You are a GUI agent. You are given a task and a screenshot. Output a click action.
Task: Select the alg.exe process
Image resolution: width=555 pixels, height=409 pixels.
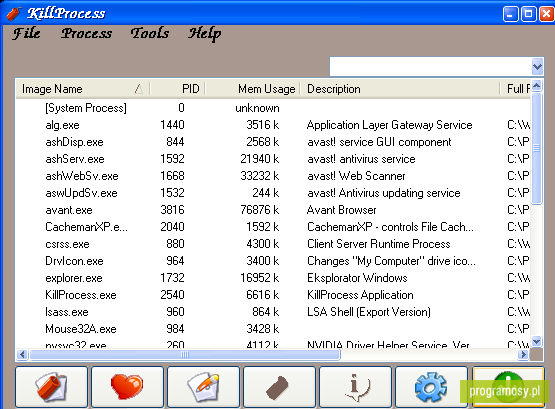coord(273,125)
